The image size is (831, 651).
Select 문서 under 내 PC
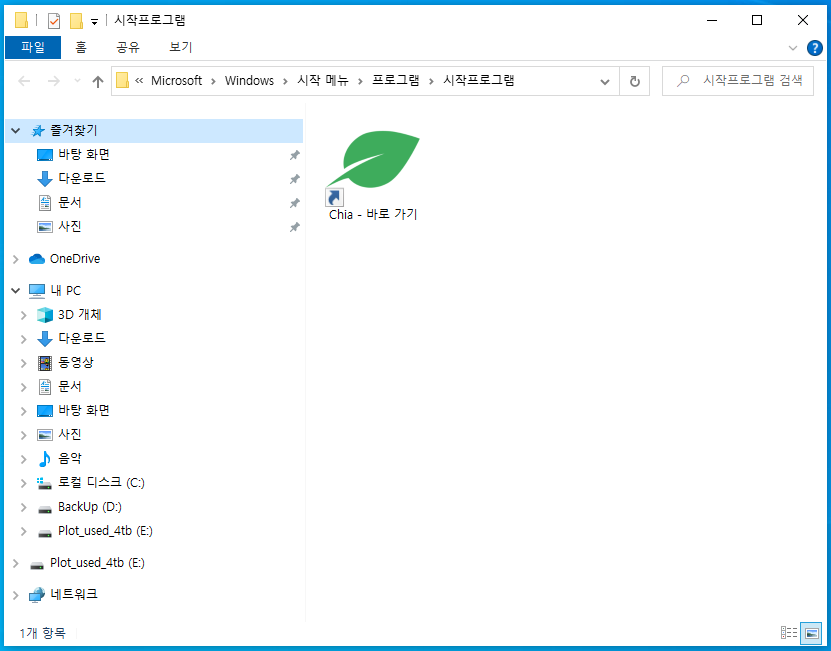click(x=69, y=386)
